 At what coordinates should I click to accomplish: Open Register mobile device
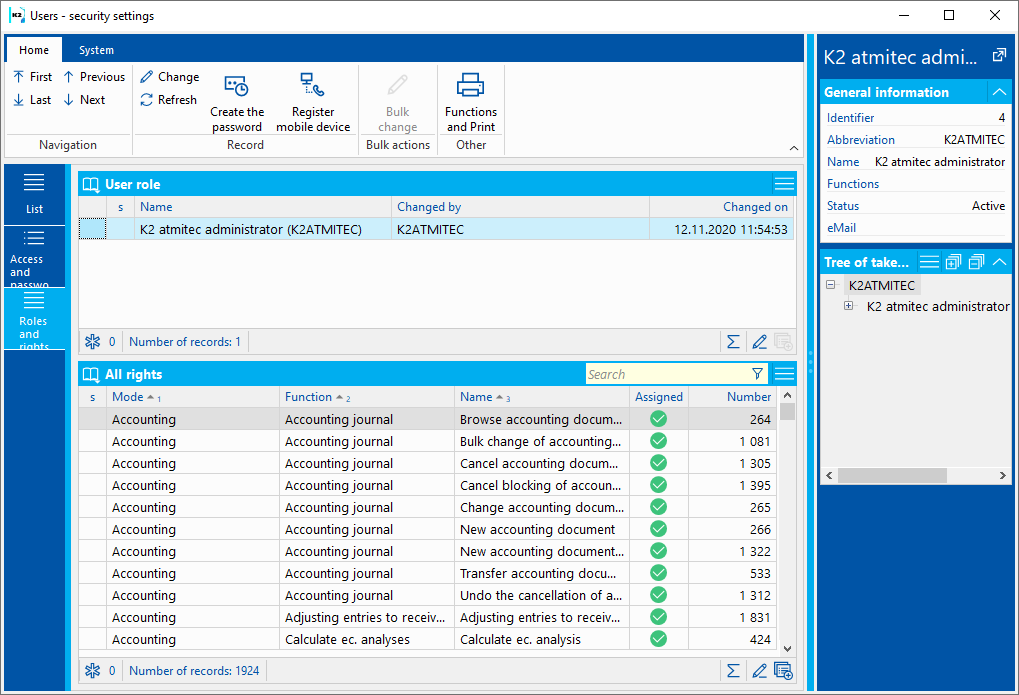click(312, 88)
